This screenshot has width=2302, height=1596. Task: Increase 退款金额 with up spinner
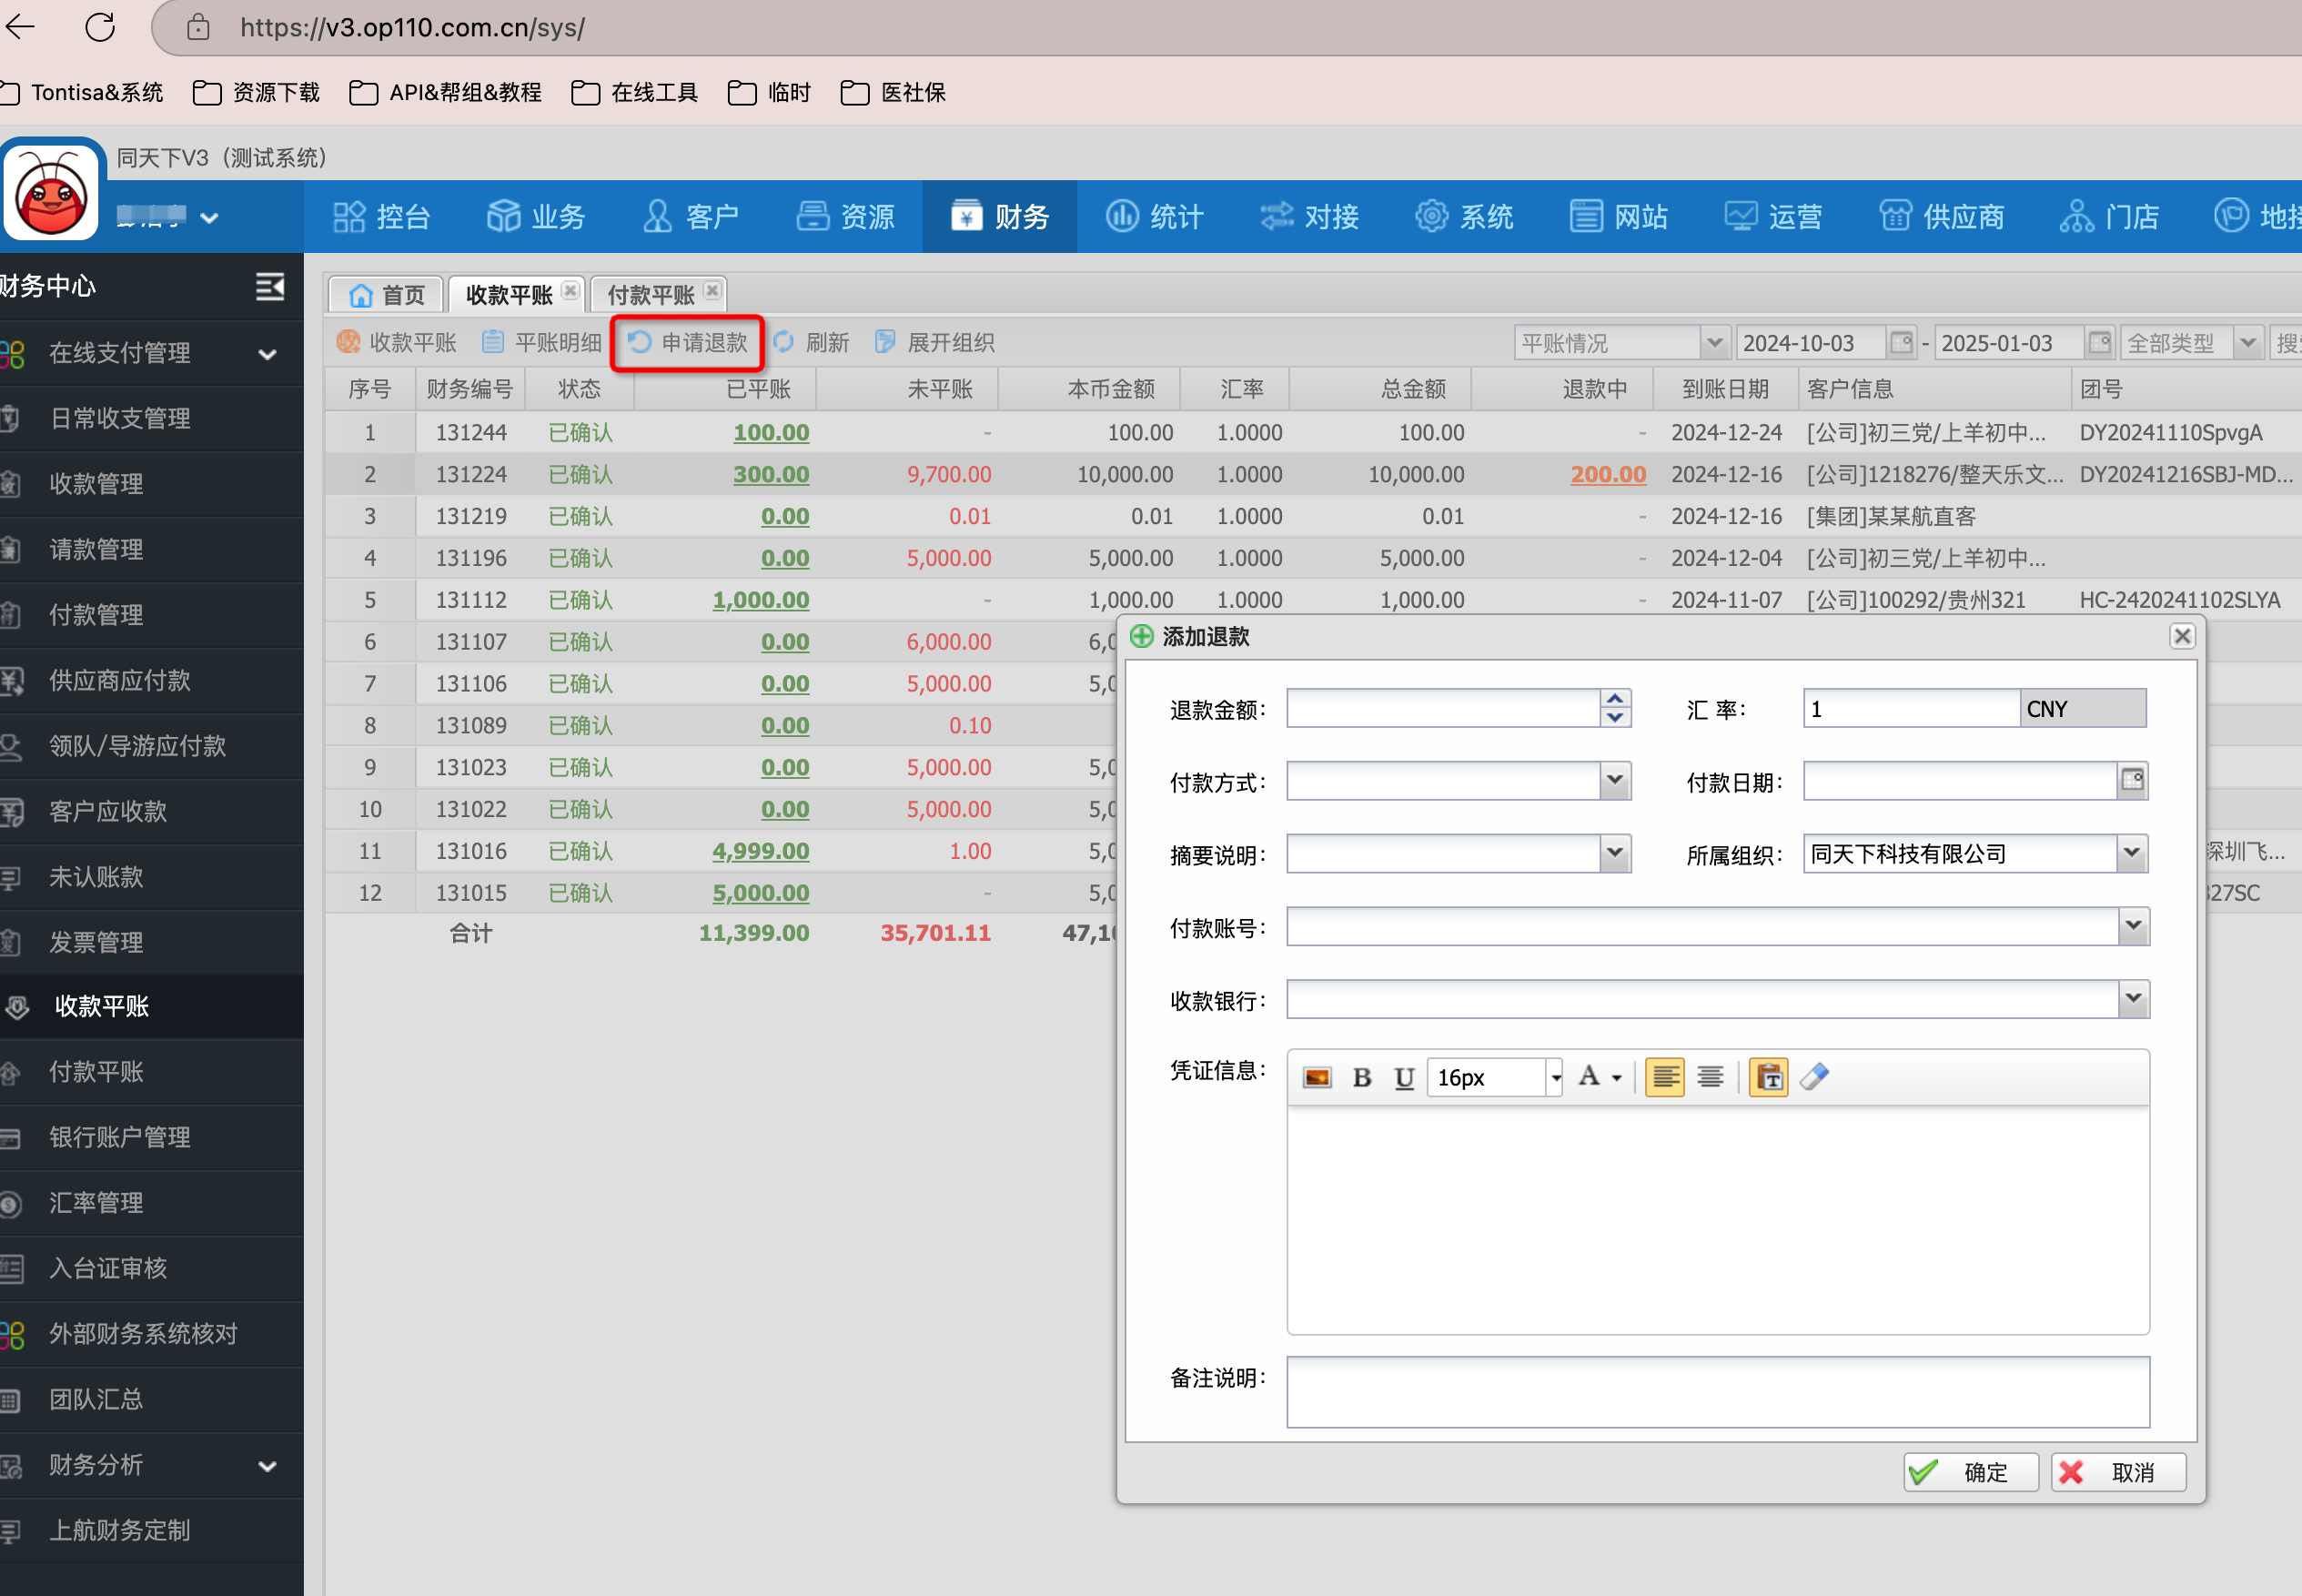click(x=1615, y=699)
